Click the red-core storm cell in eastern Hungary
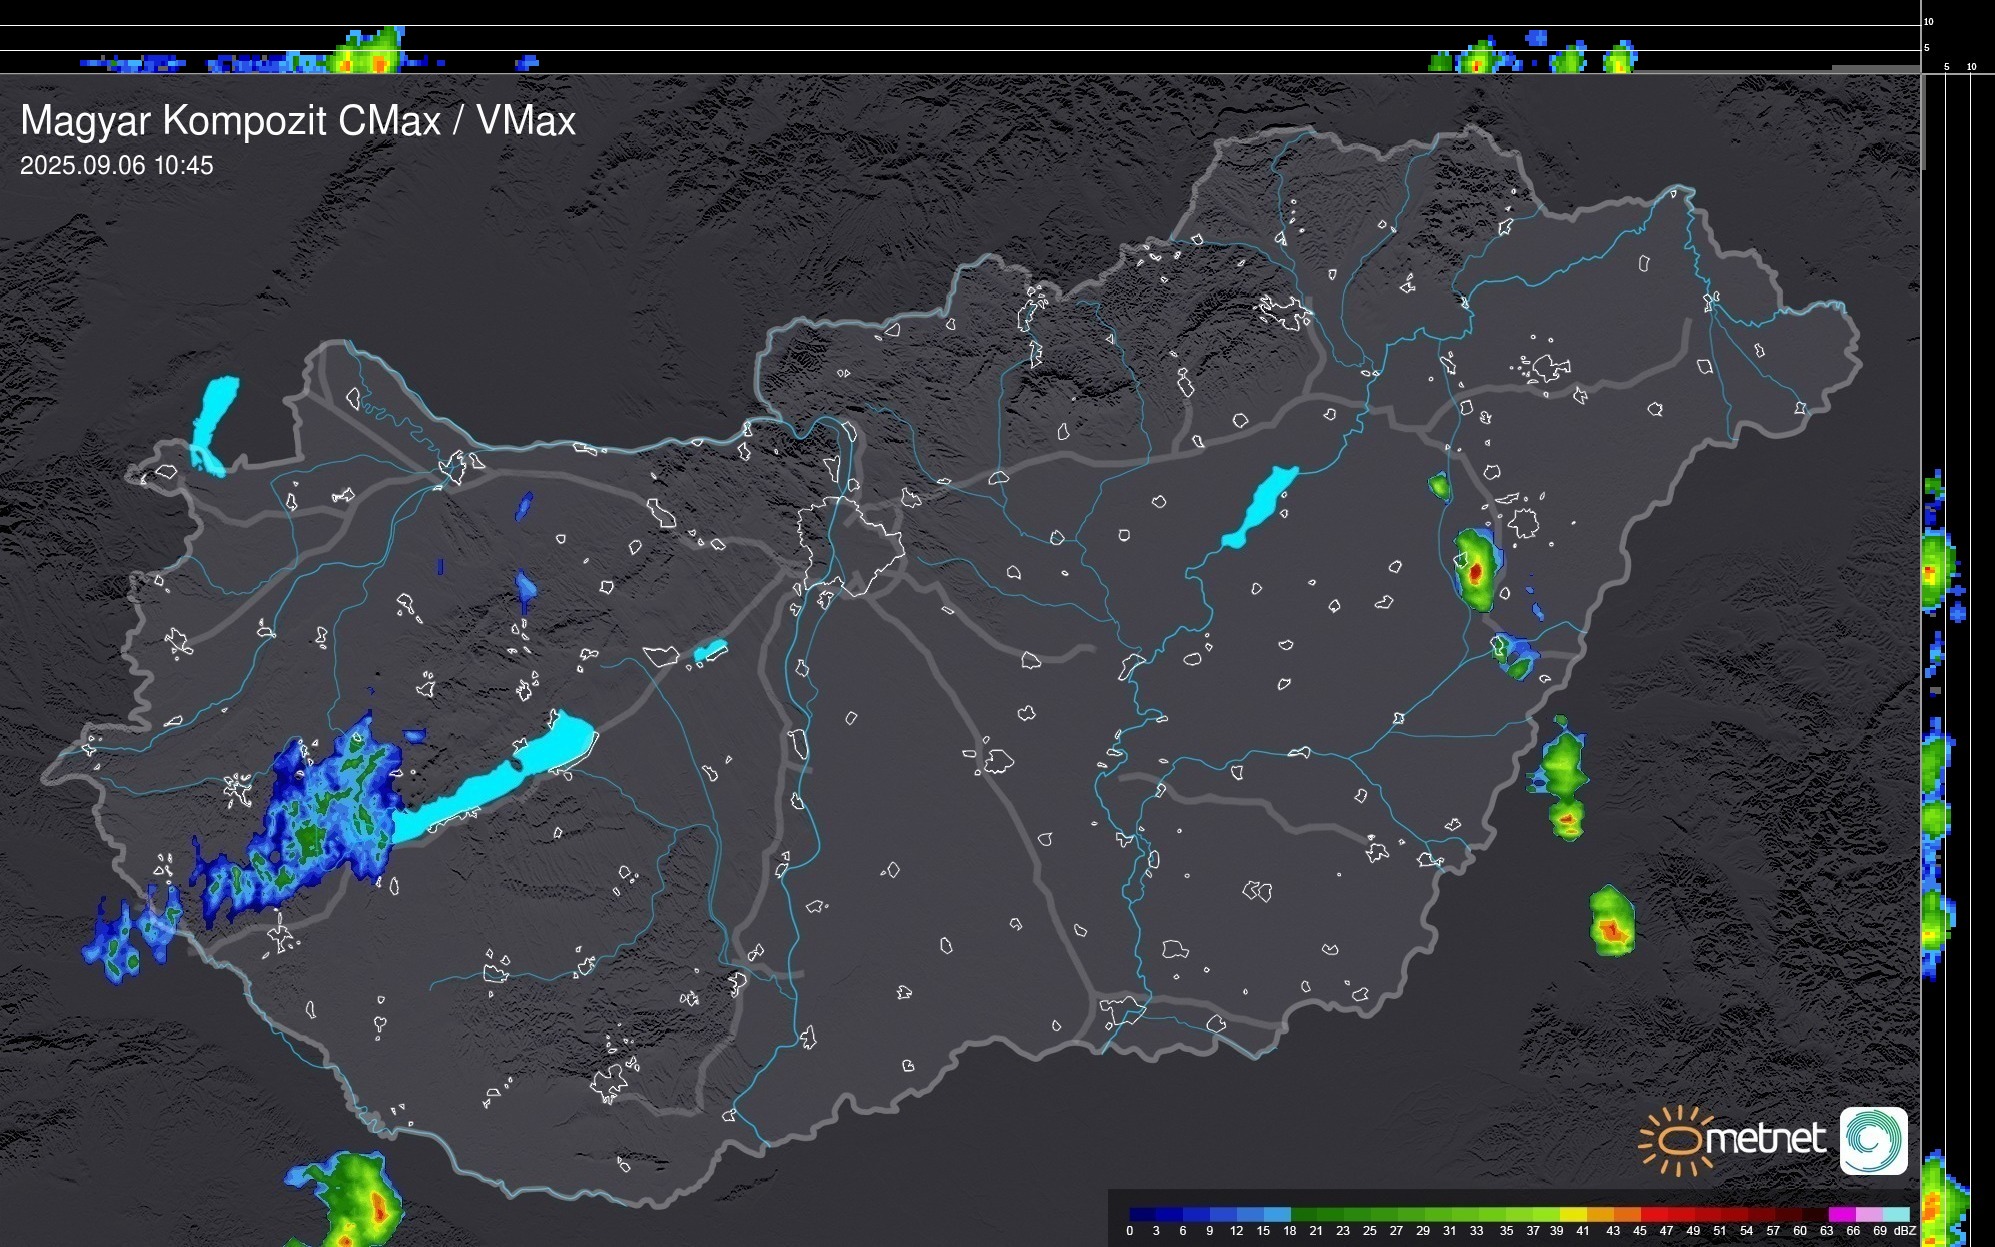Screen dimensions: 1995x1247 1477,571
